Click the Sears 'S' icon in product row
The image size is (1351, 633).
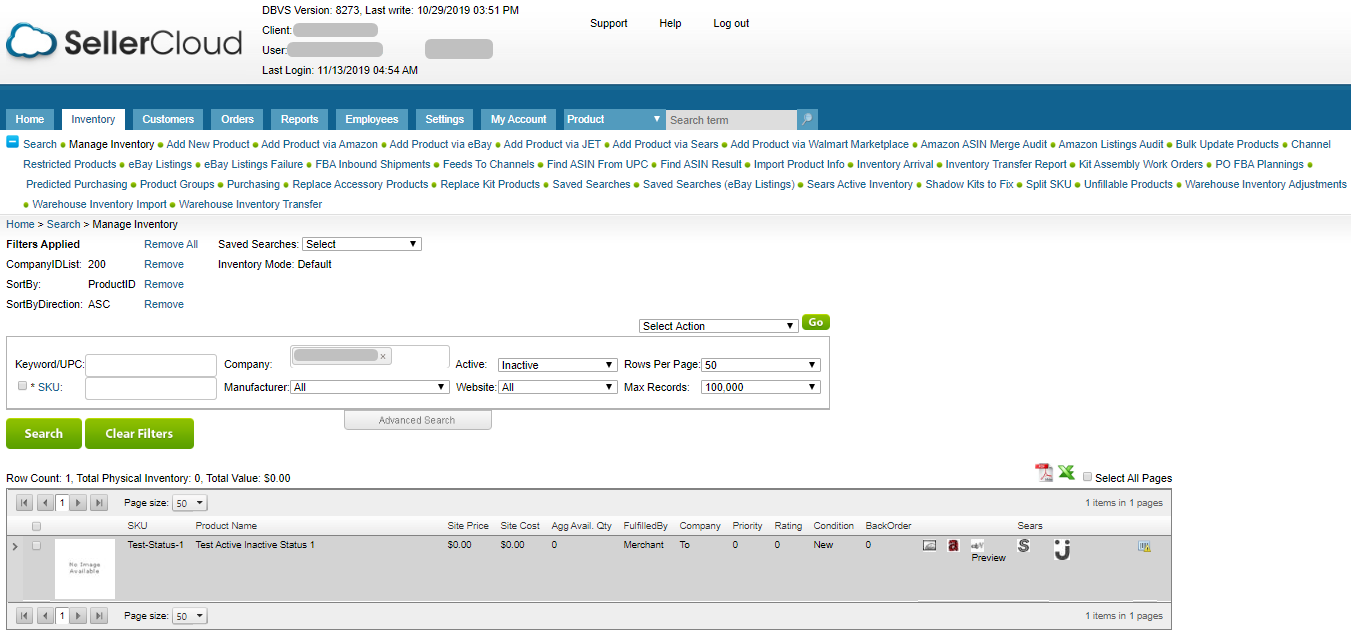(x=1023, y=545)
